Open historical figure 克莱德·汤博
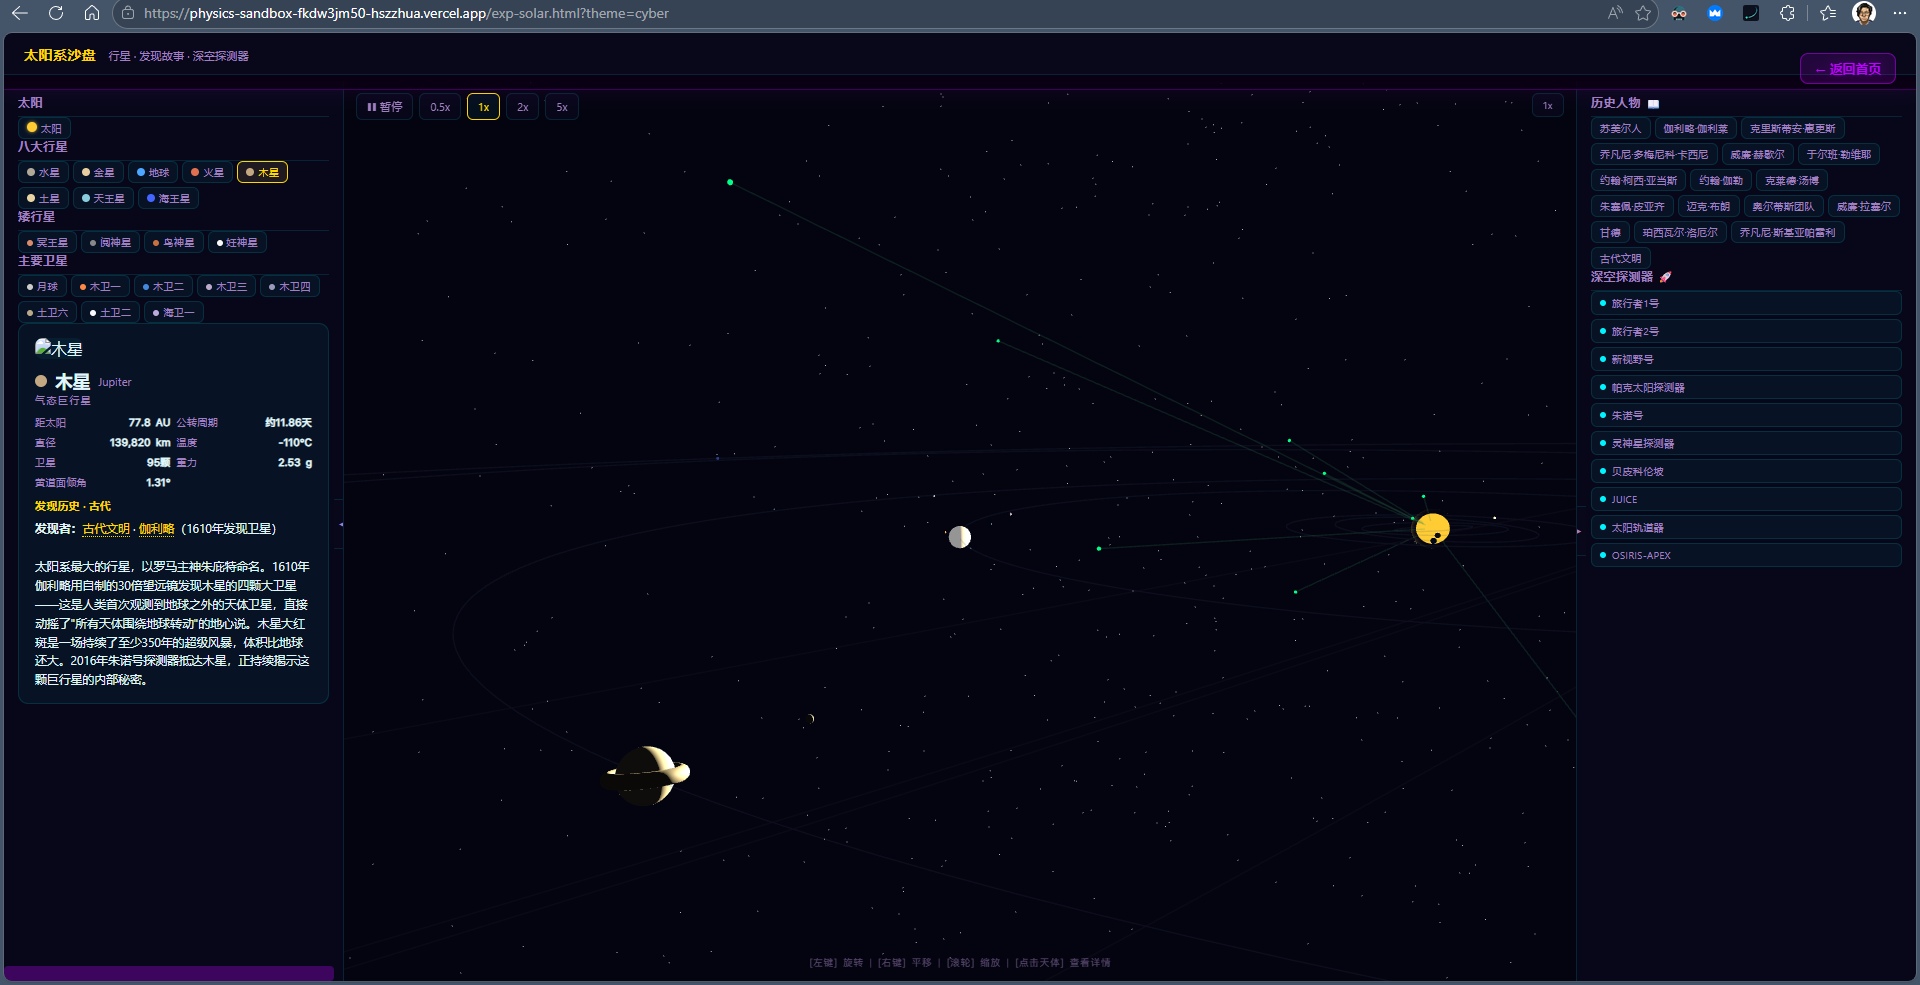The height and width of the screenshot is (985, 1920). click(x=1792, y=180)
